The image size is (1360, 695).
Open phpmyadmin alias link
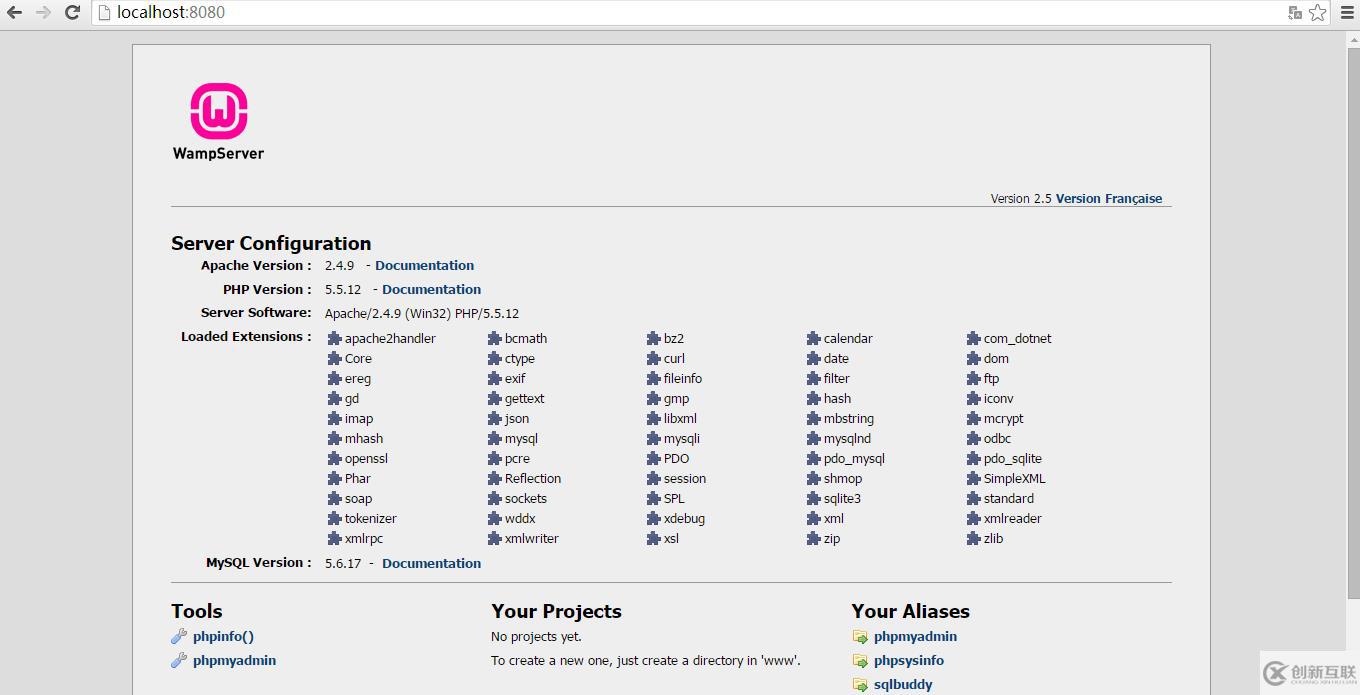915,637
